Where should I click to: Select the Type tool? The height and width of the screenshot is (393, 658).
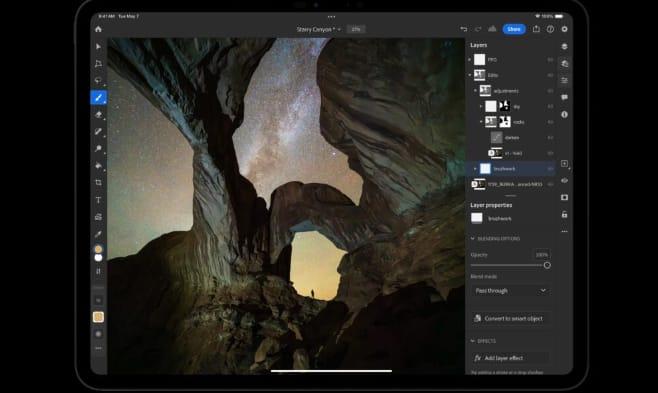coord(98,200)
